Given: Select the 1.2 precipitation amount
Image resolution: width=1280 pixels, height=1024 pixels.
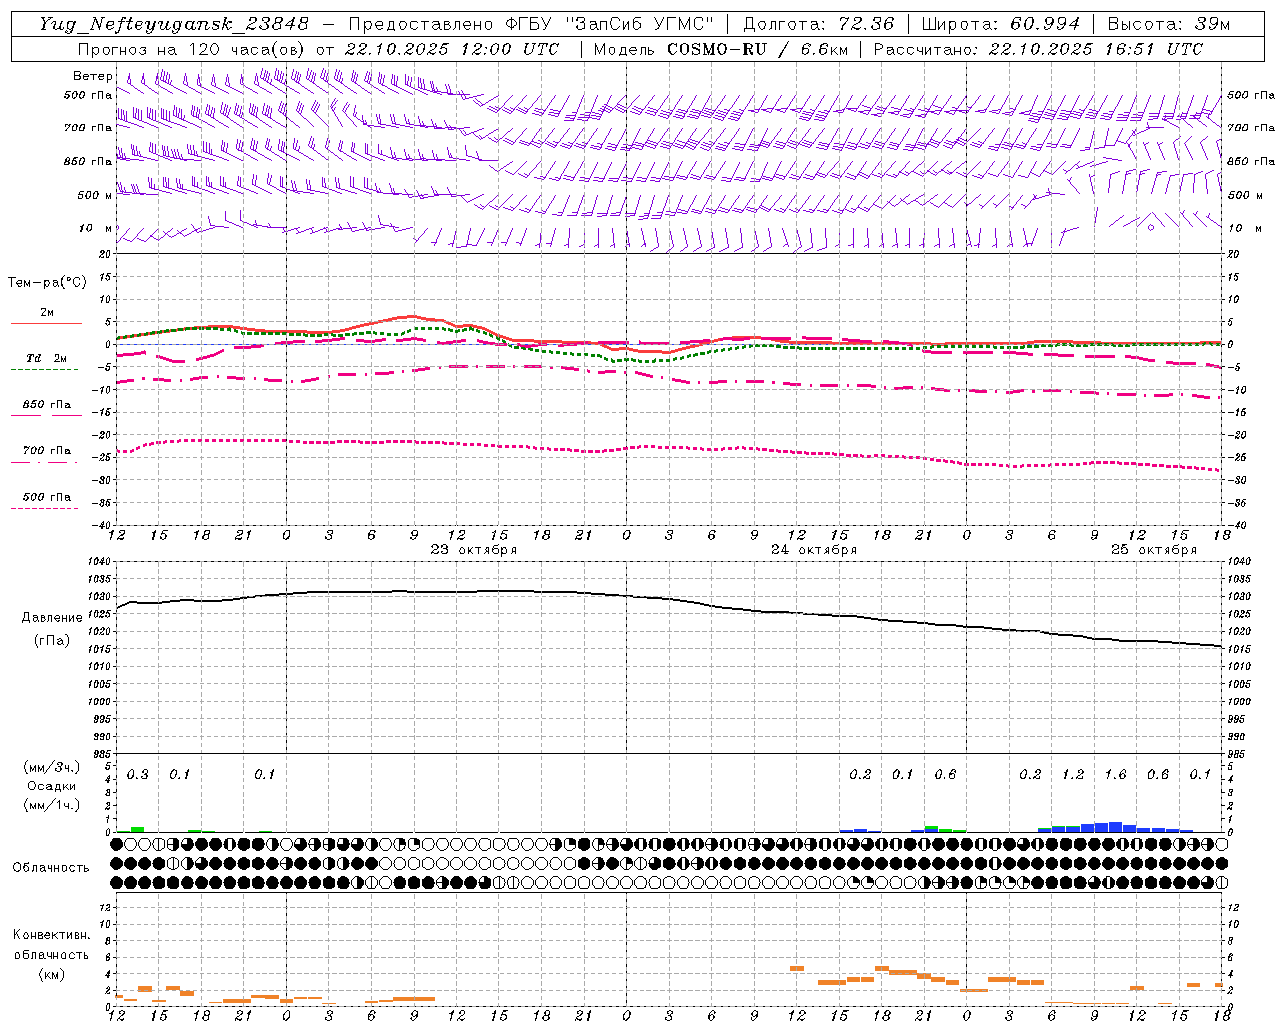Looking at the screenshot, I should (x=1073, y=775).
